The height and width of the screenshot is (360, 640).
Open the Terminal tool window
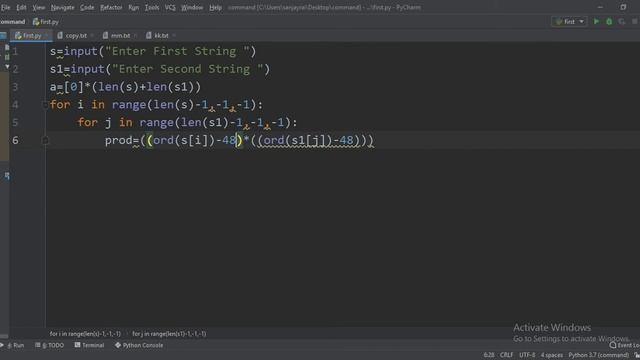(x=89, y=345)
